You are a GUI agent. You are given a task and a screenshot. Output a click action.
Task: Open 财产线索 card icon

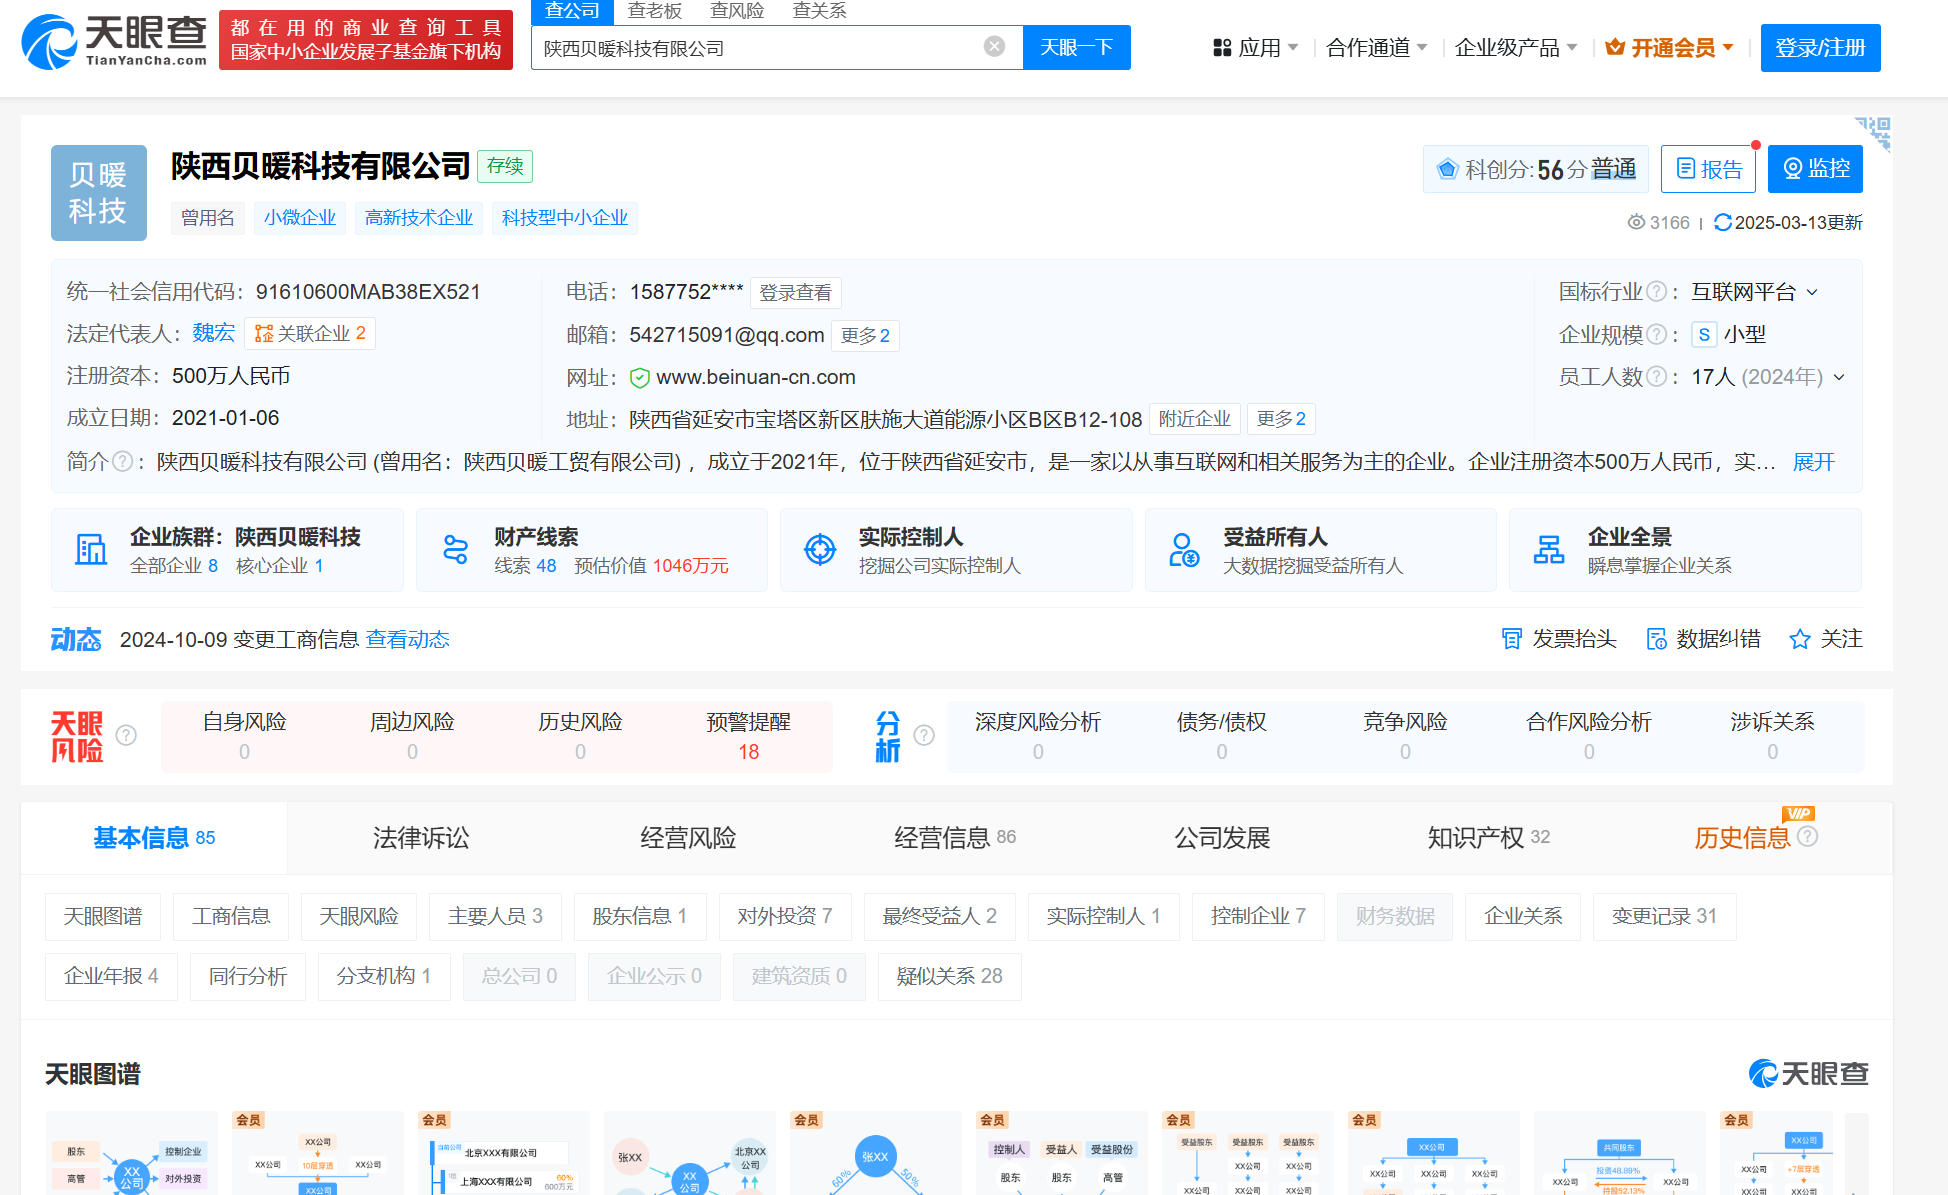click(456, 549)
